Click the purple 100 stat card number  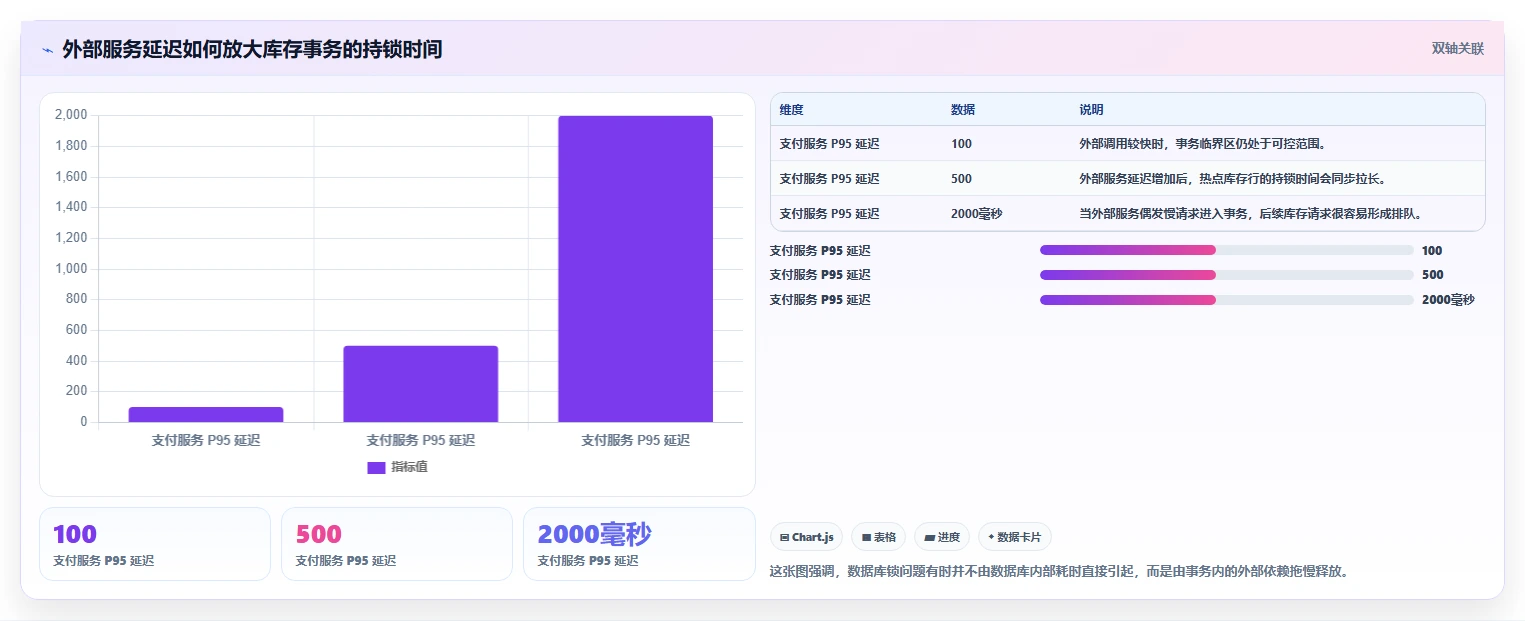coord(75,534)
